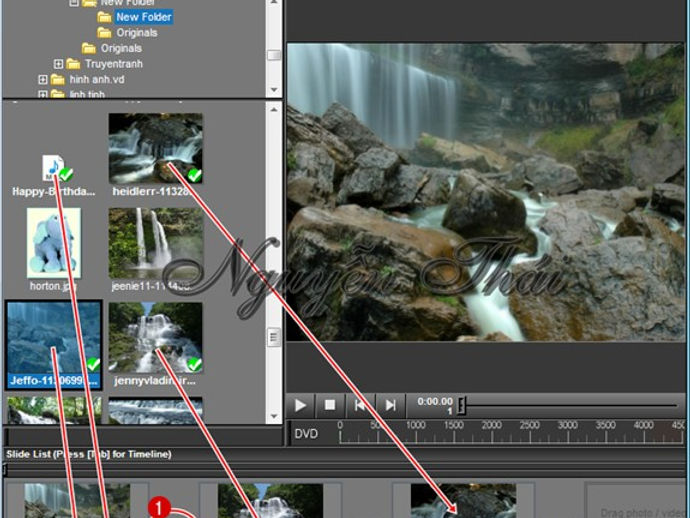The image size is (690, 518).
Task: Select the first slide in Slide List
Action: pos(77,500)
